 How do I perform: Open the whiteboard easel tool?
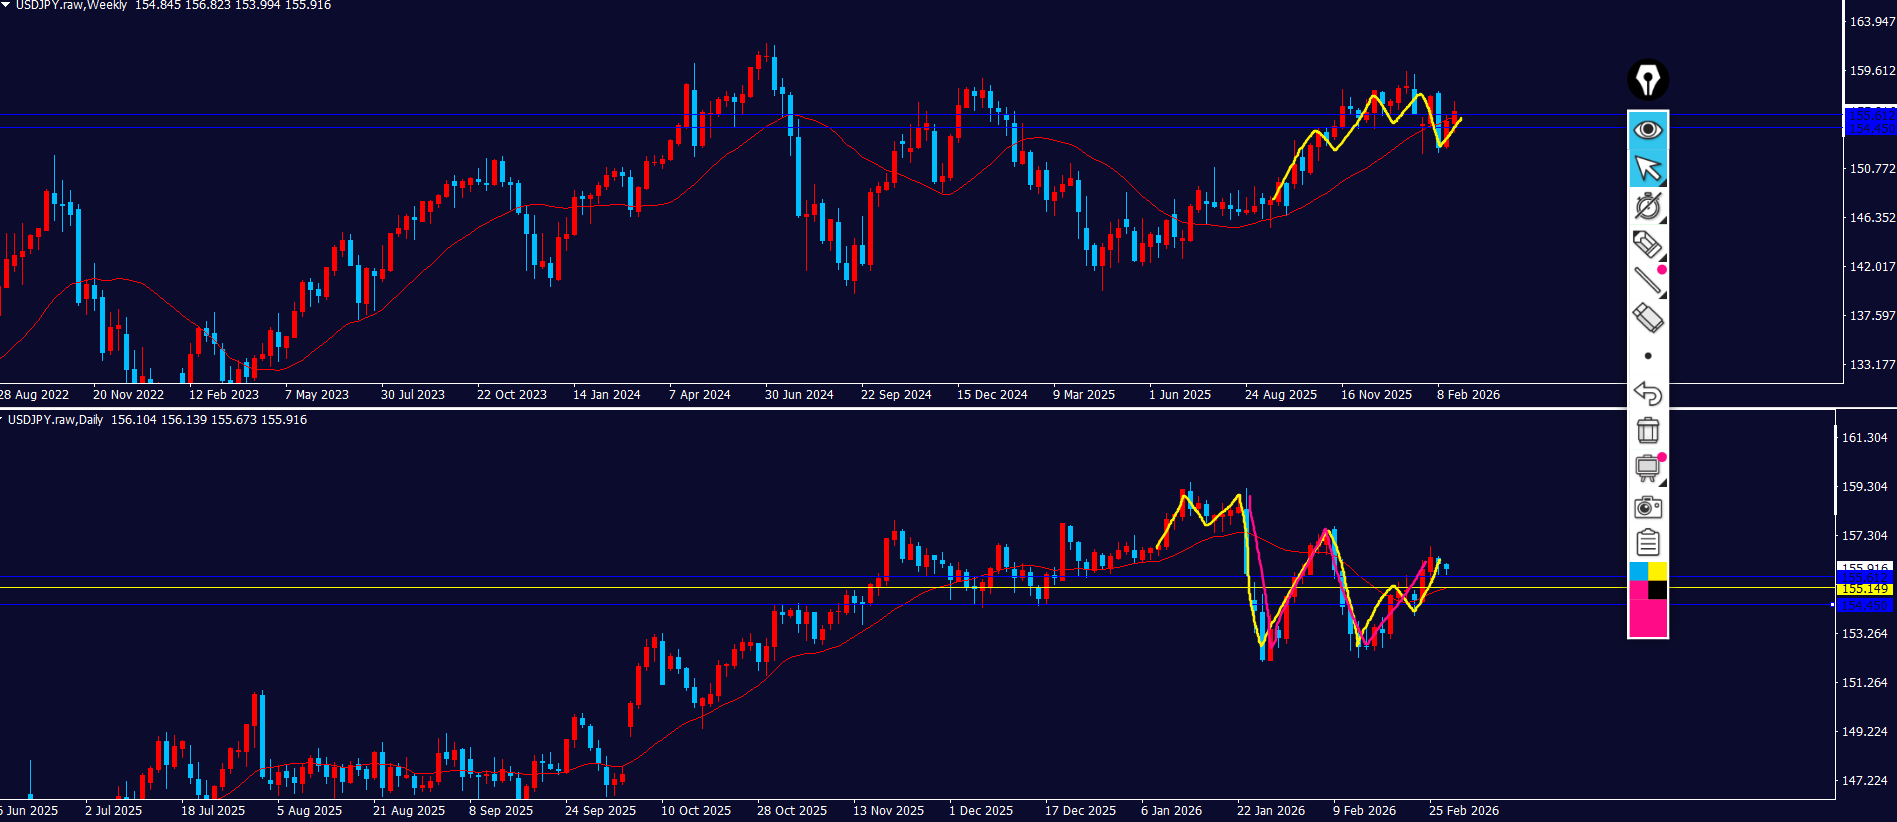1647,468
